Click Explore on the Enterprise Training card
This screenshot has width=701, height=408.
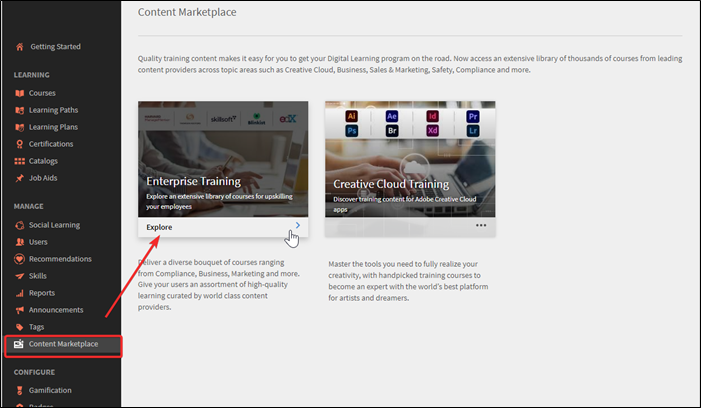click(159, 227)
